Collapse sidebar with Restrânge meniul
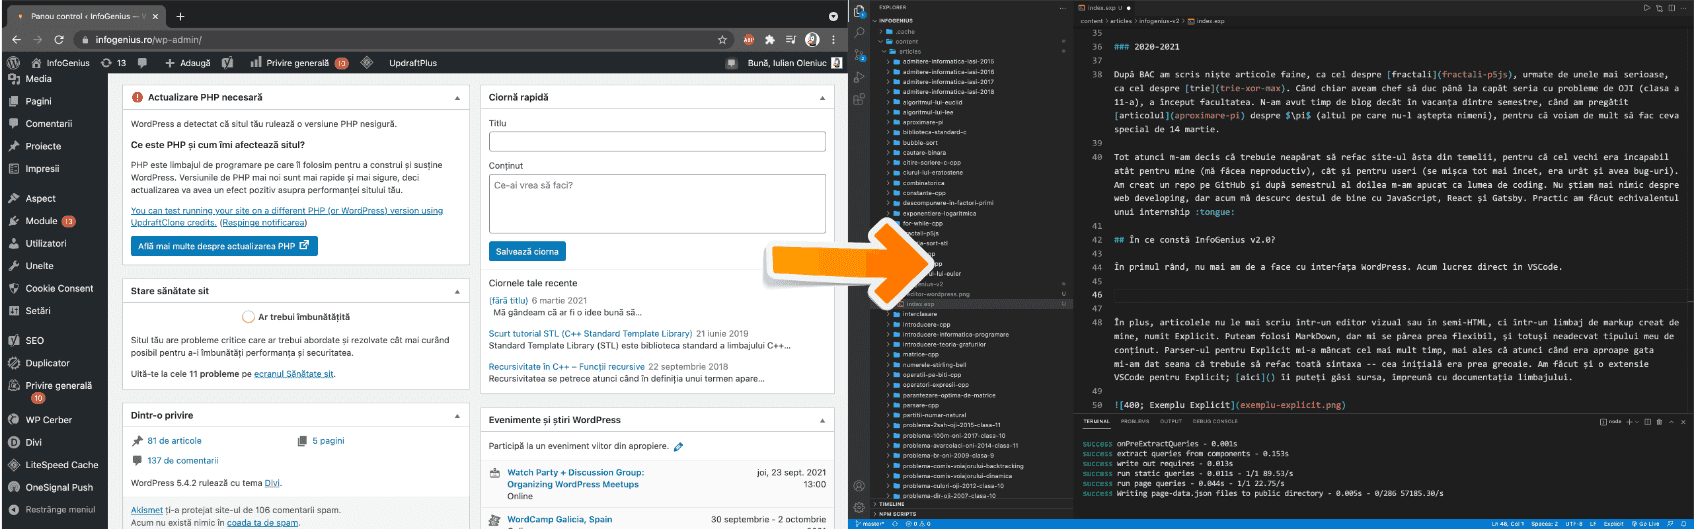Image resolution: width=1695 pixels, height=529 pixels. (x=60, y=509)
